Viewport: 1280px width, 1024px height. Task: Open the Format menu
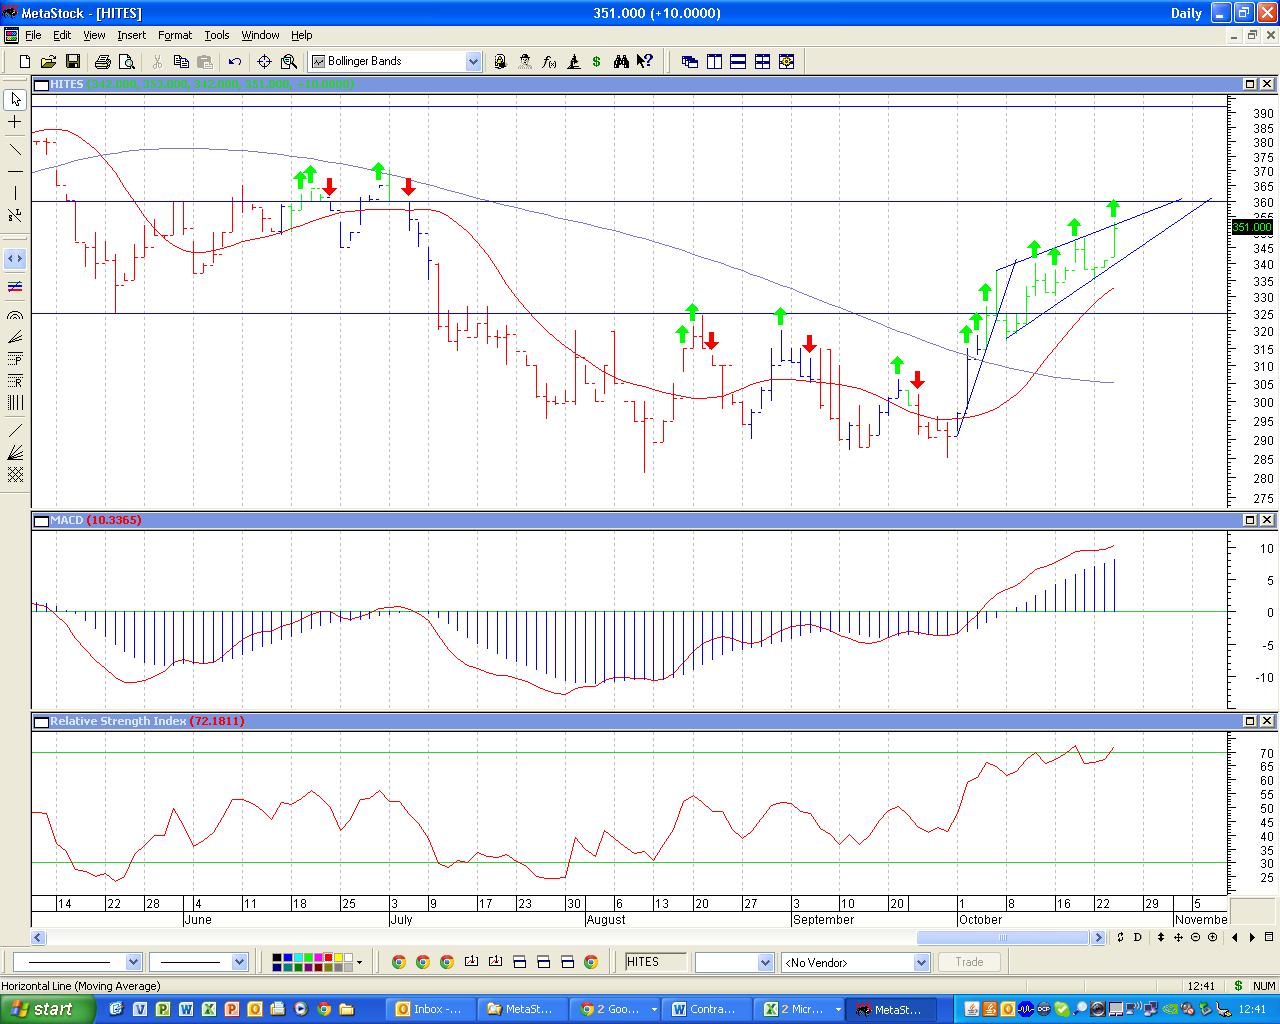click(x=175, y=35)
